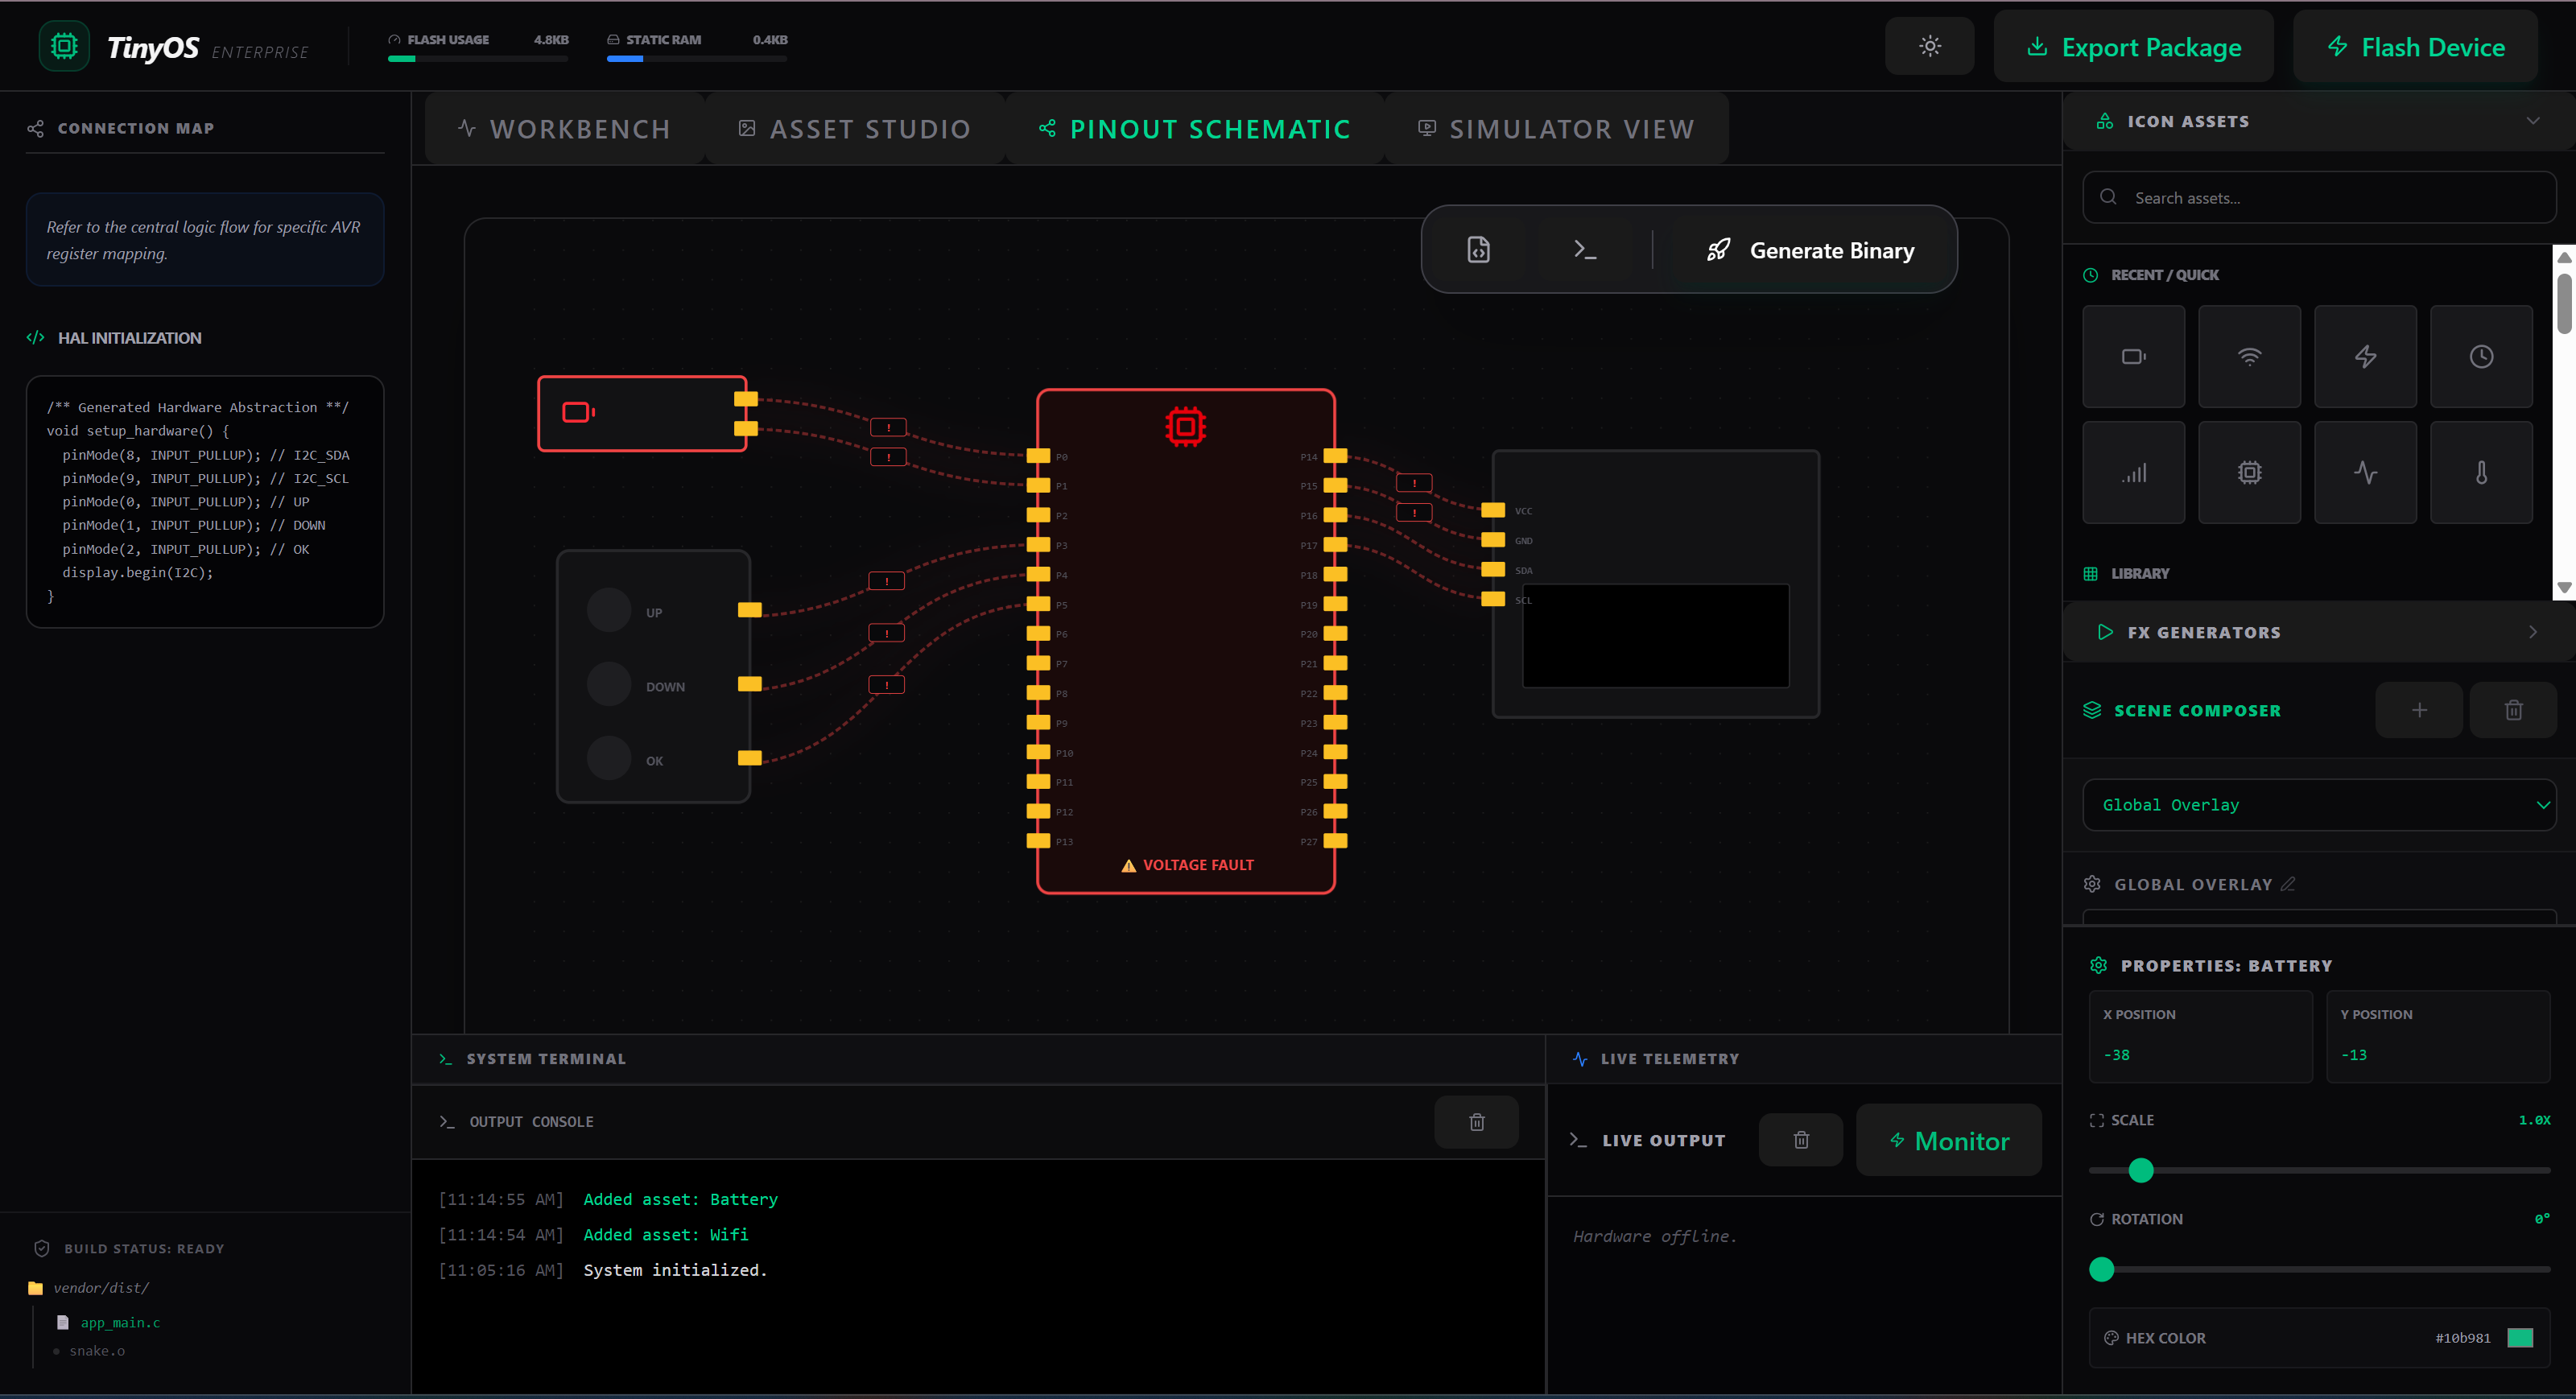Collapse the Icon Assets panel

pos(2534,120)
